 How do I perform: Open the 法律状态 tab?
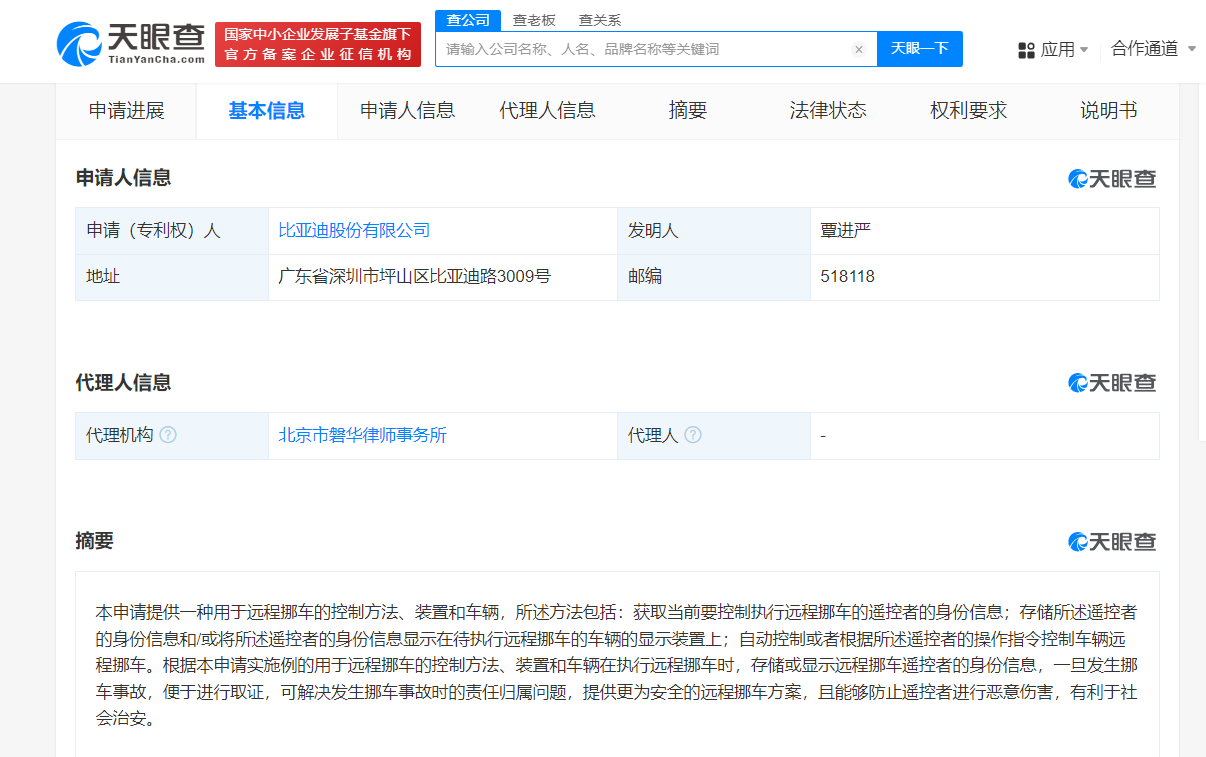[x=826, y=110]
